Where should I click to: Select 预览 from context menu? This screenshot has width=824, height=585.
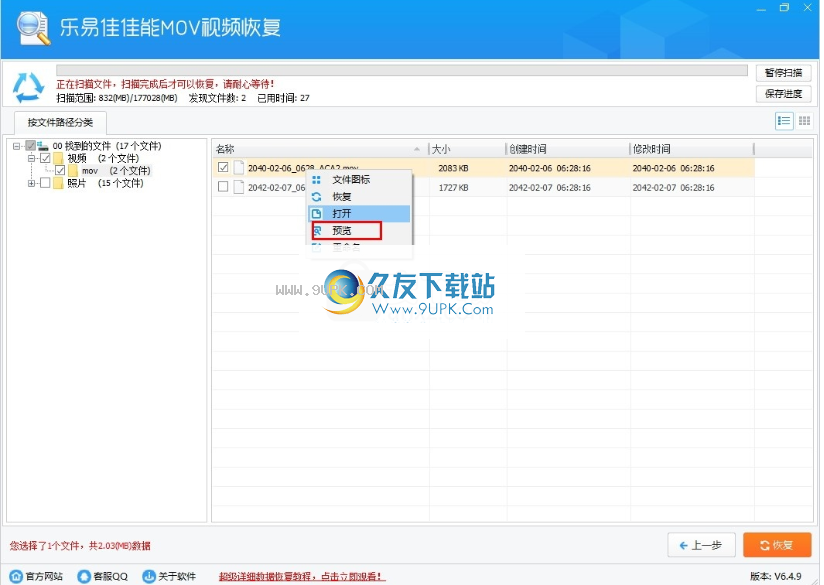(x=359, y=230)
